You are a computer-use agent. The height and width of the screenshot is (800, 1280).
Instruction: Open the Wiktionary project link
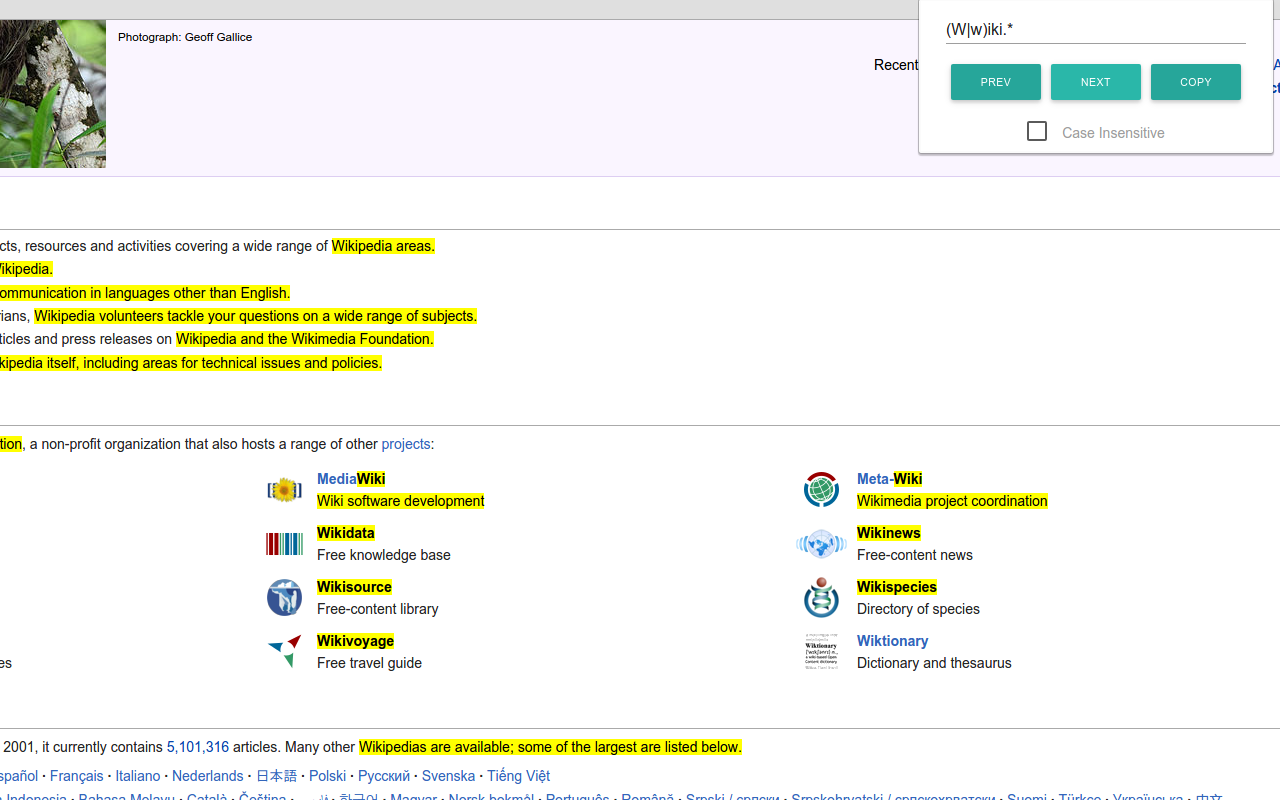point(893,641)
